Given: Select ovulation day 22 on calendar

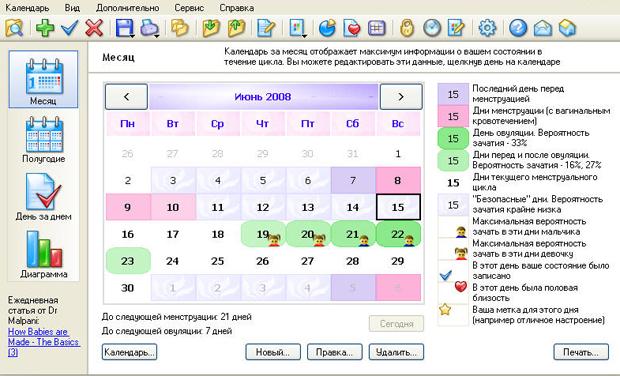Looking at the screenshot, I should (398, 234).
